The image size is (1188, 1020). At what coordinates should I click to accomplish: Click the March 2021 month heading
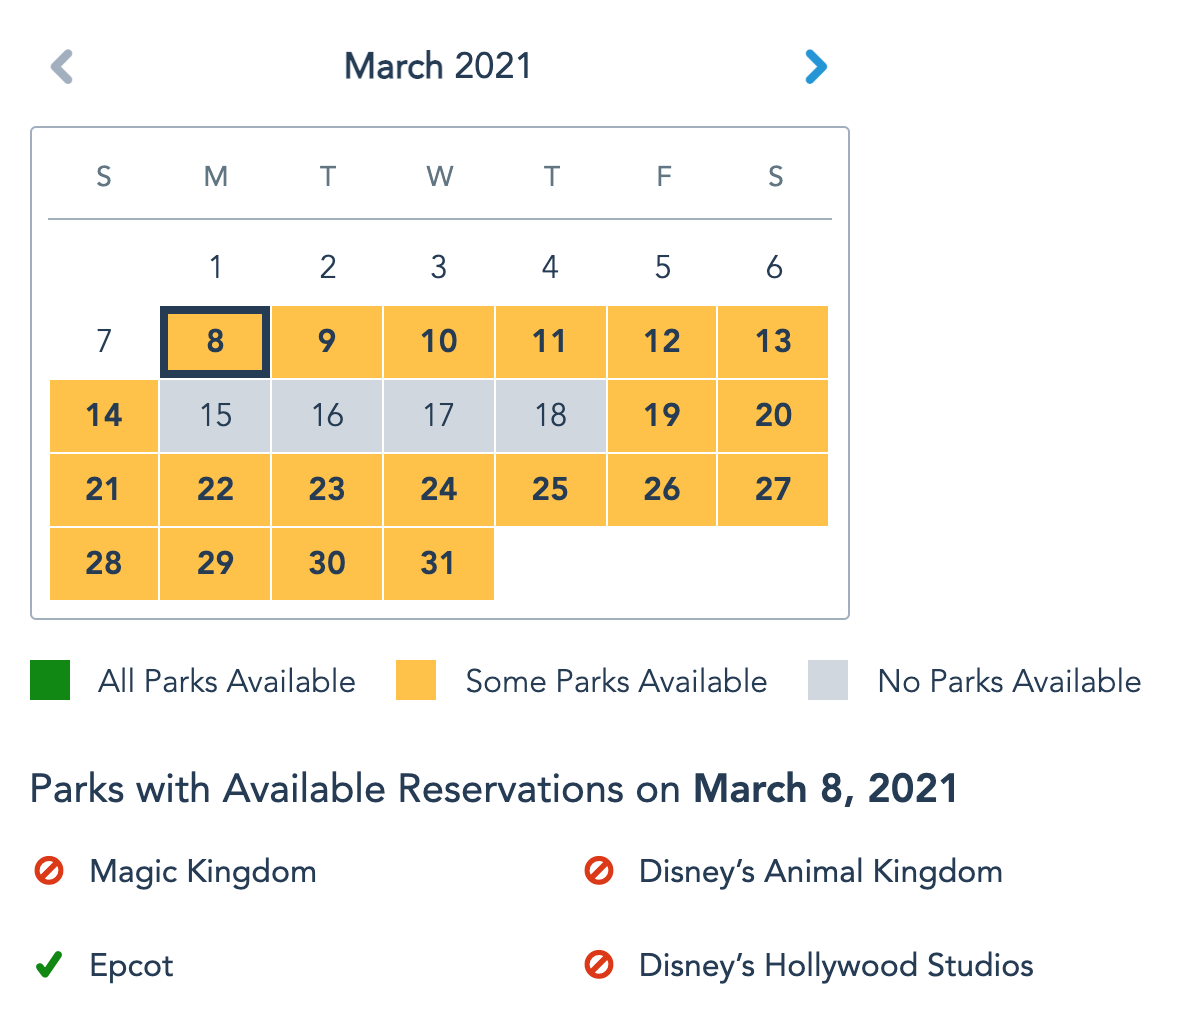click(x=438, y=67)
